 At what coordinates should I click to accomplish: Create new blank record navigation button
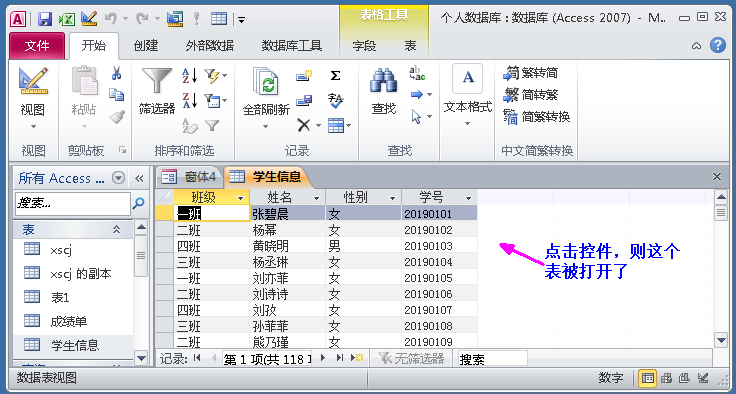coord(357,358)
